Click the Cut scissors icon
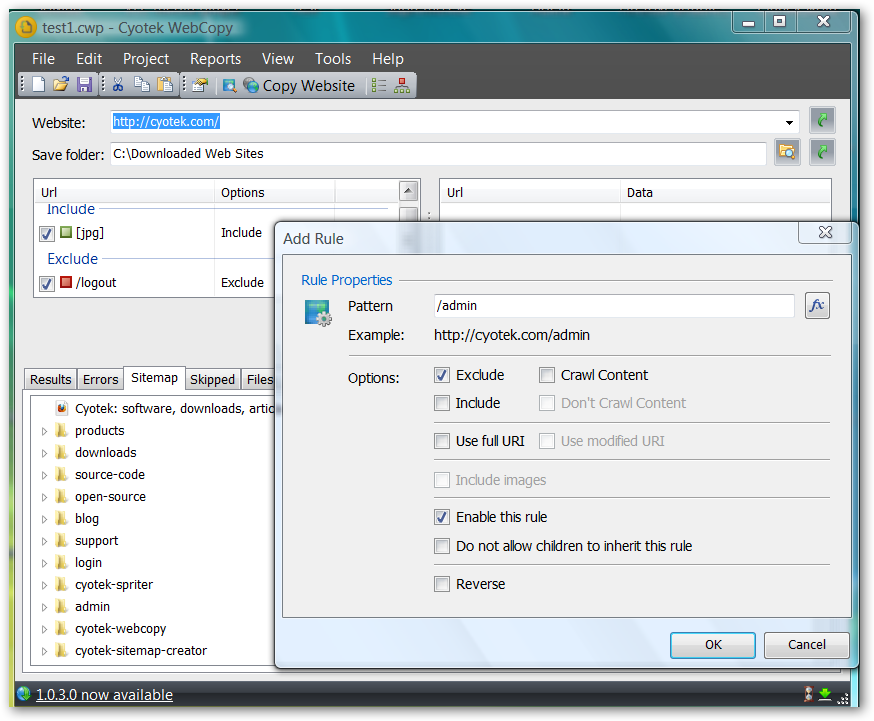 pyautogui.click(x=118, y=85)
